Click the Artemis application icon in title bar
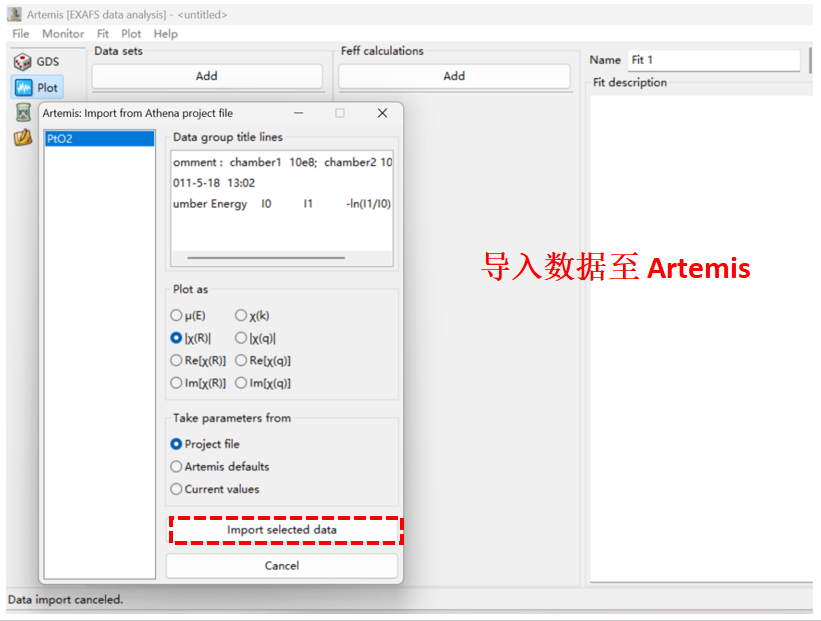 coord(14,14)
